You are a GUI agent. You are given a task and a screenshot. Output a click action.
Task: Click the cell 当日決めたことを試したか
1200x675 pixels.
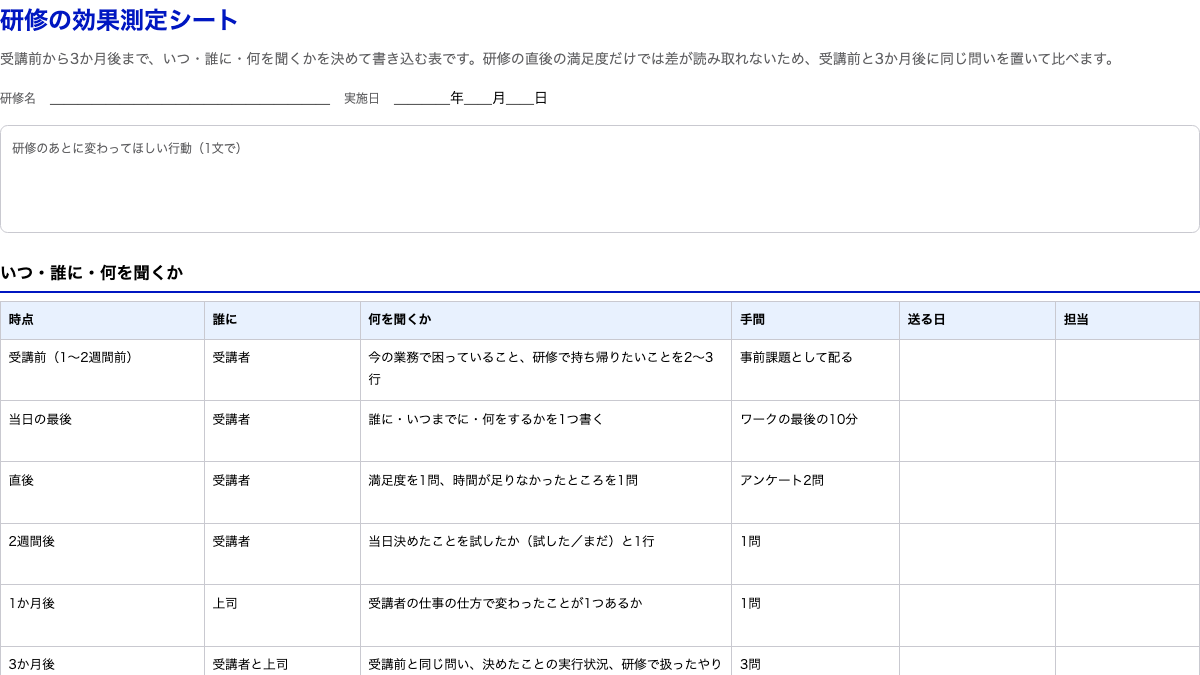click(546, 554)
